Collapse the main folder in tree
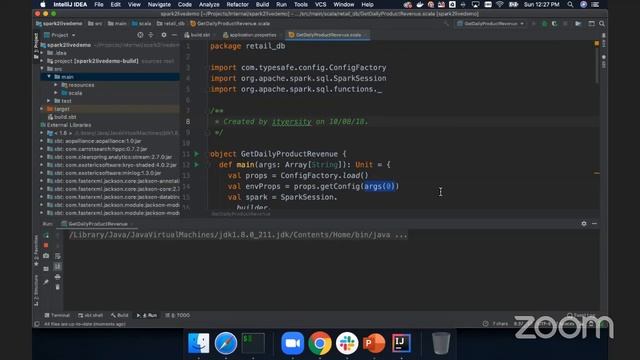This screenshot has width=640, height=360. 49,77
